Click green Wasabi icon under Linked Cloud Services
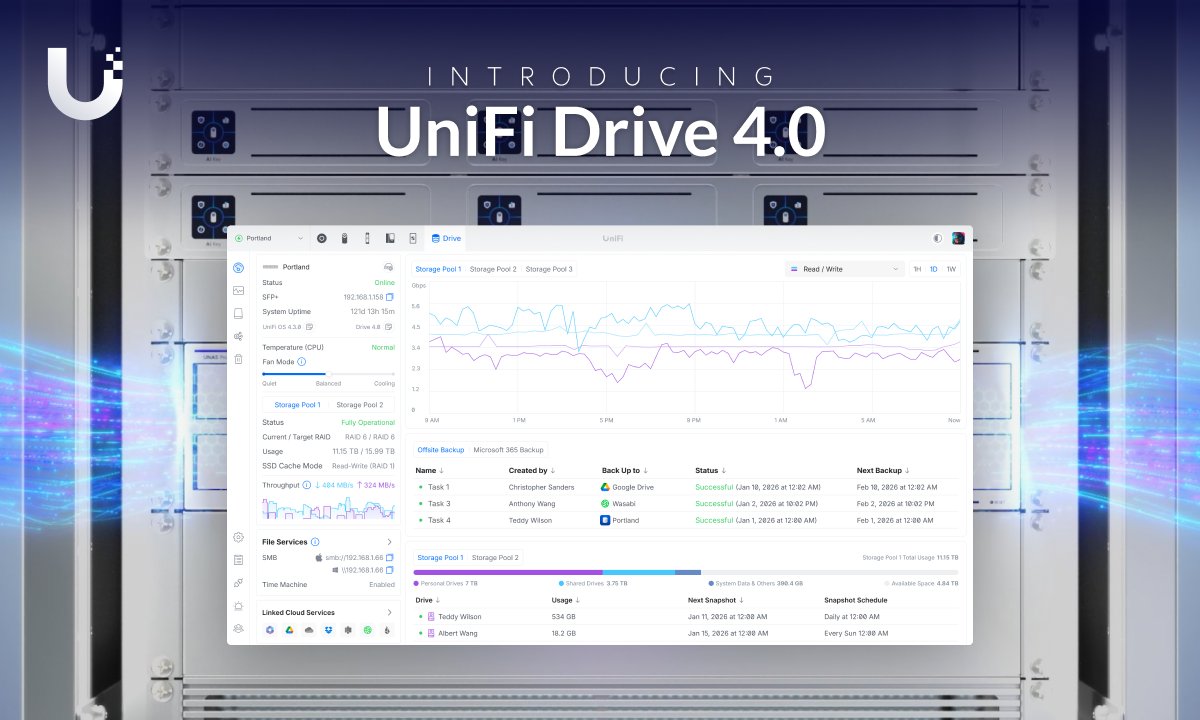This screenshot has height=720, width=1200. click(x=367, y=630)
